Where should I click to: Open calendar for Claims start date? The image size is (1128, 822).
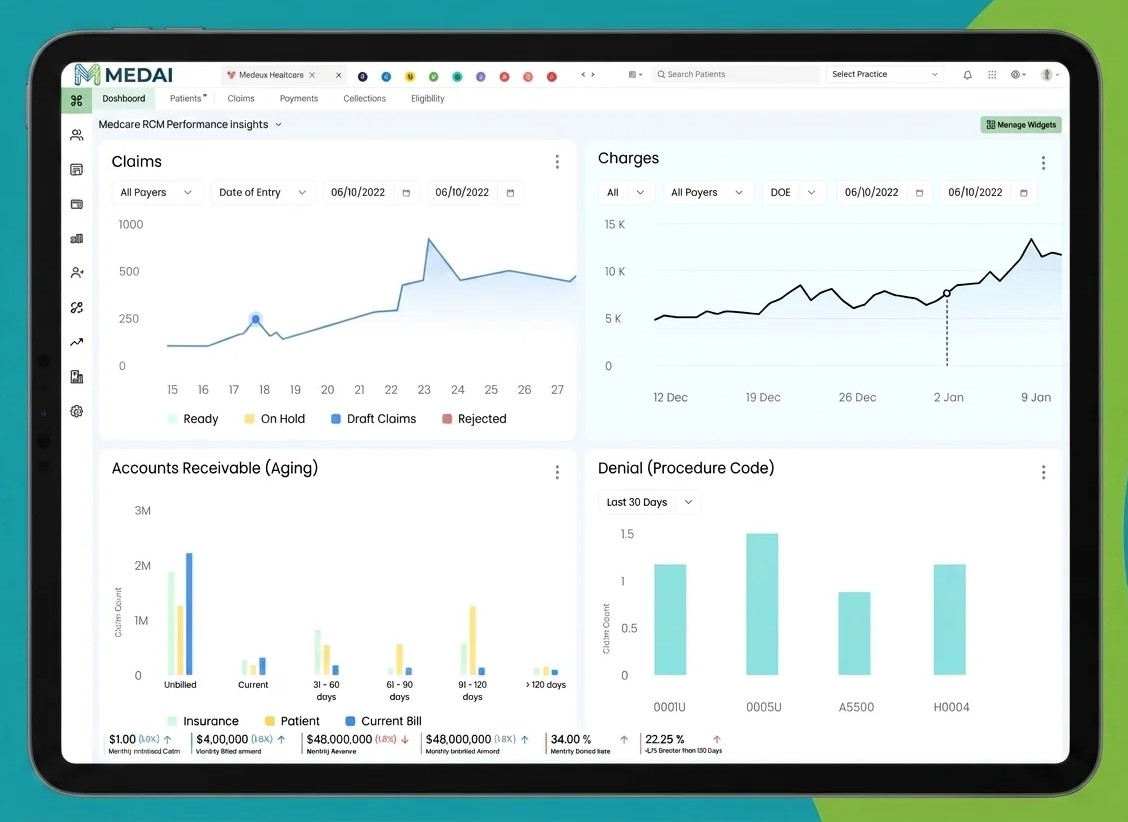406,193
